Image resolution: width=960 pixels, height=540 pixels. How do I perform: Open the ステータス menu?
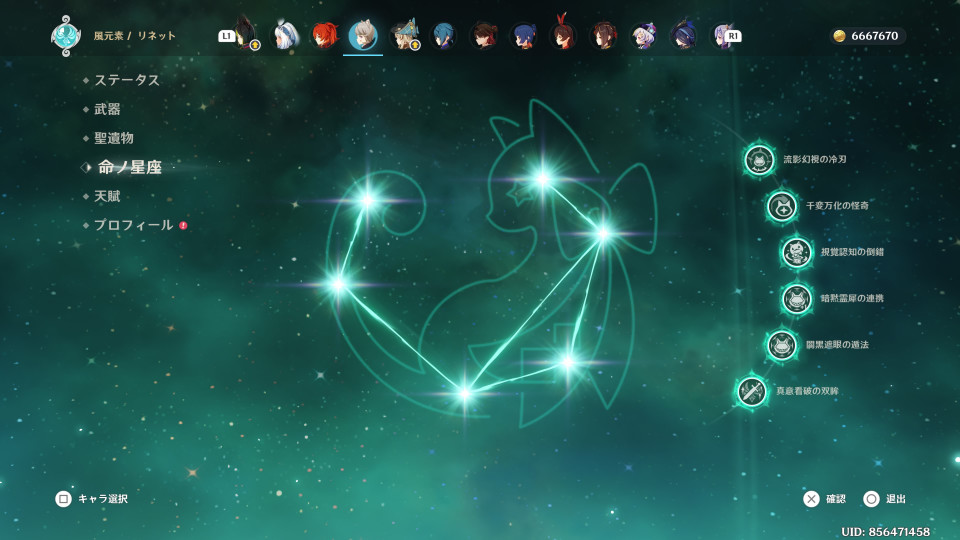click(x=127, y=80)
